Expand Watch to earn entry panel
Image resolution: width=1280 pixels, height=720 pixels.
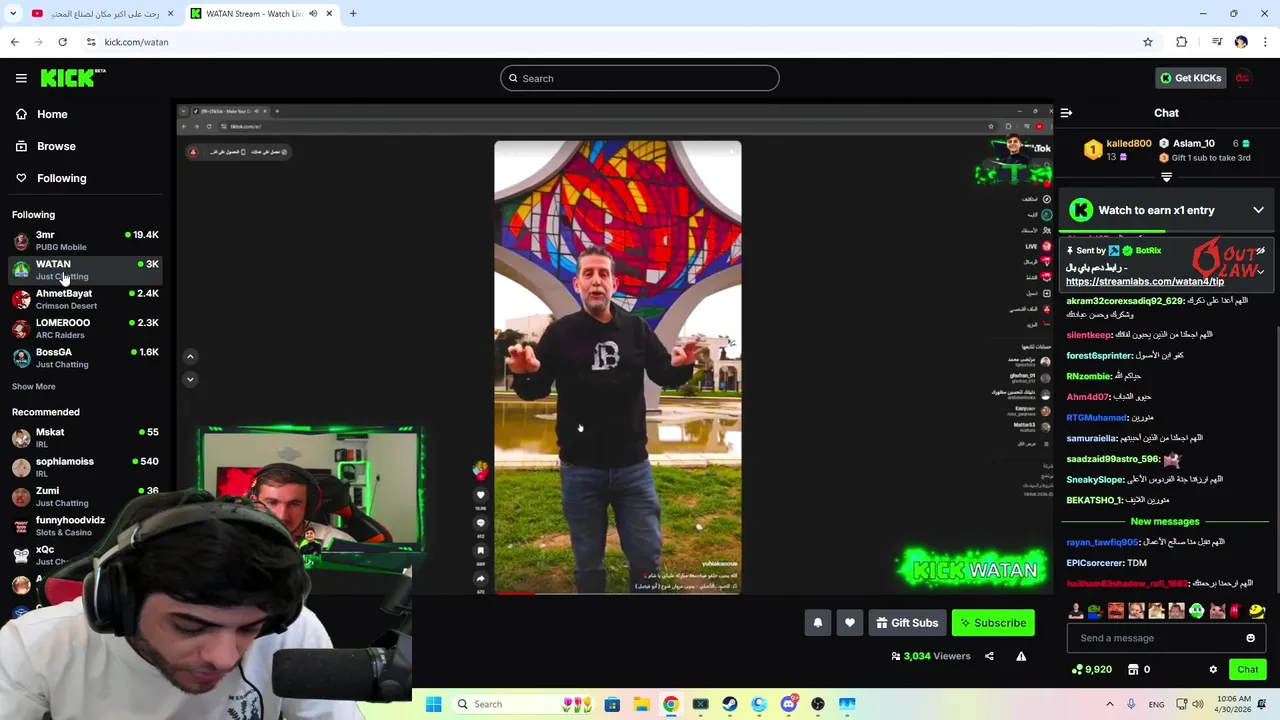click(x=1258, y=210)
